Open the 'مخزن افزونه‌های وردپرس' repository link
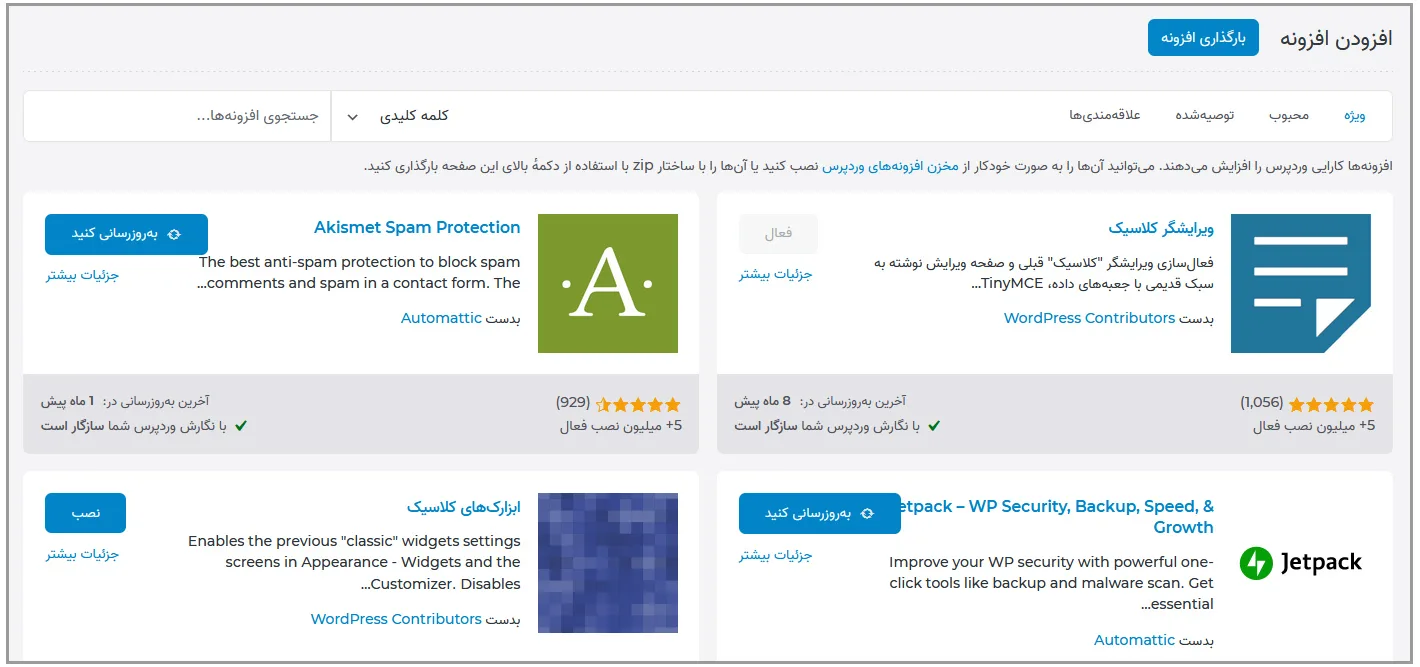The height and width of the screenshot is (667, 1420). [x=890, y=166]
